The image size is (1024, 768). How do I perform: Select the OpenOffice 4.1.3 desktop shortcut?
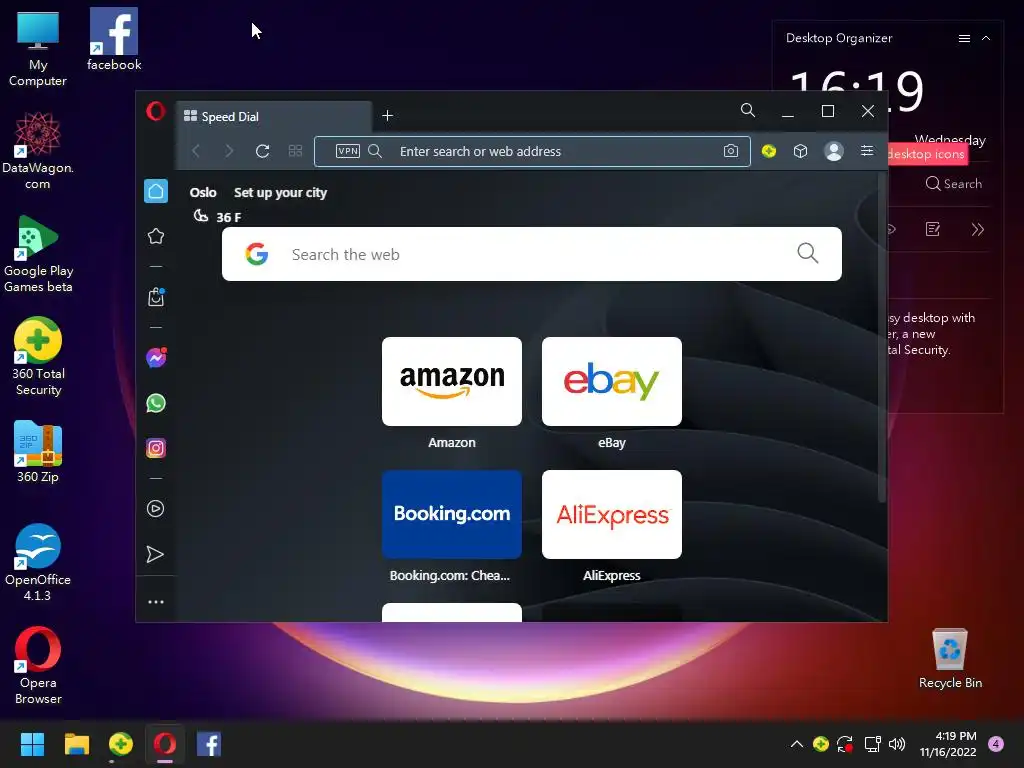pos(38,563)
